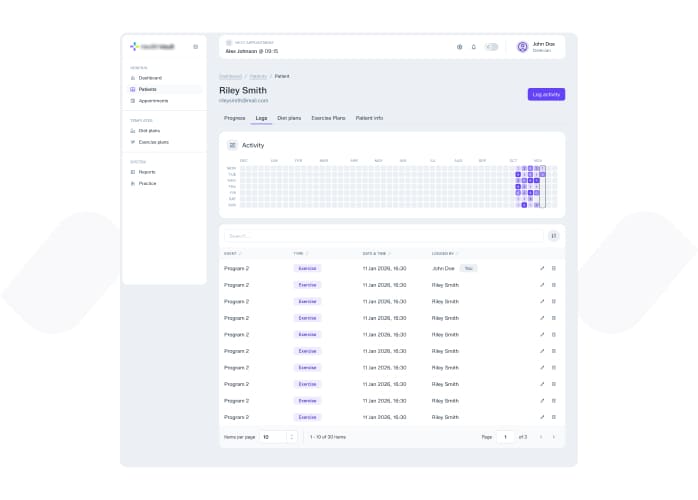The width and height of the screenshot is (698, 500).
Task: Click the Riley Smith patient heading
Action: coord(243,90)
